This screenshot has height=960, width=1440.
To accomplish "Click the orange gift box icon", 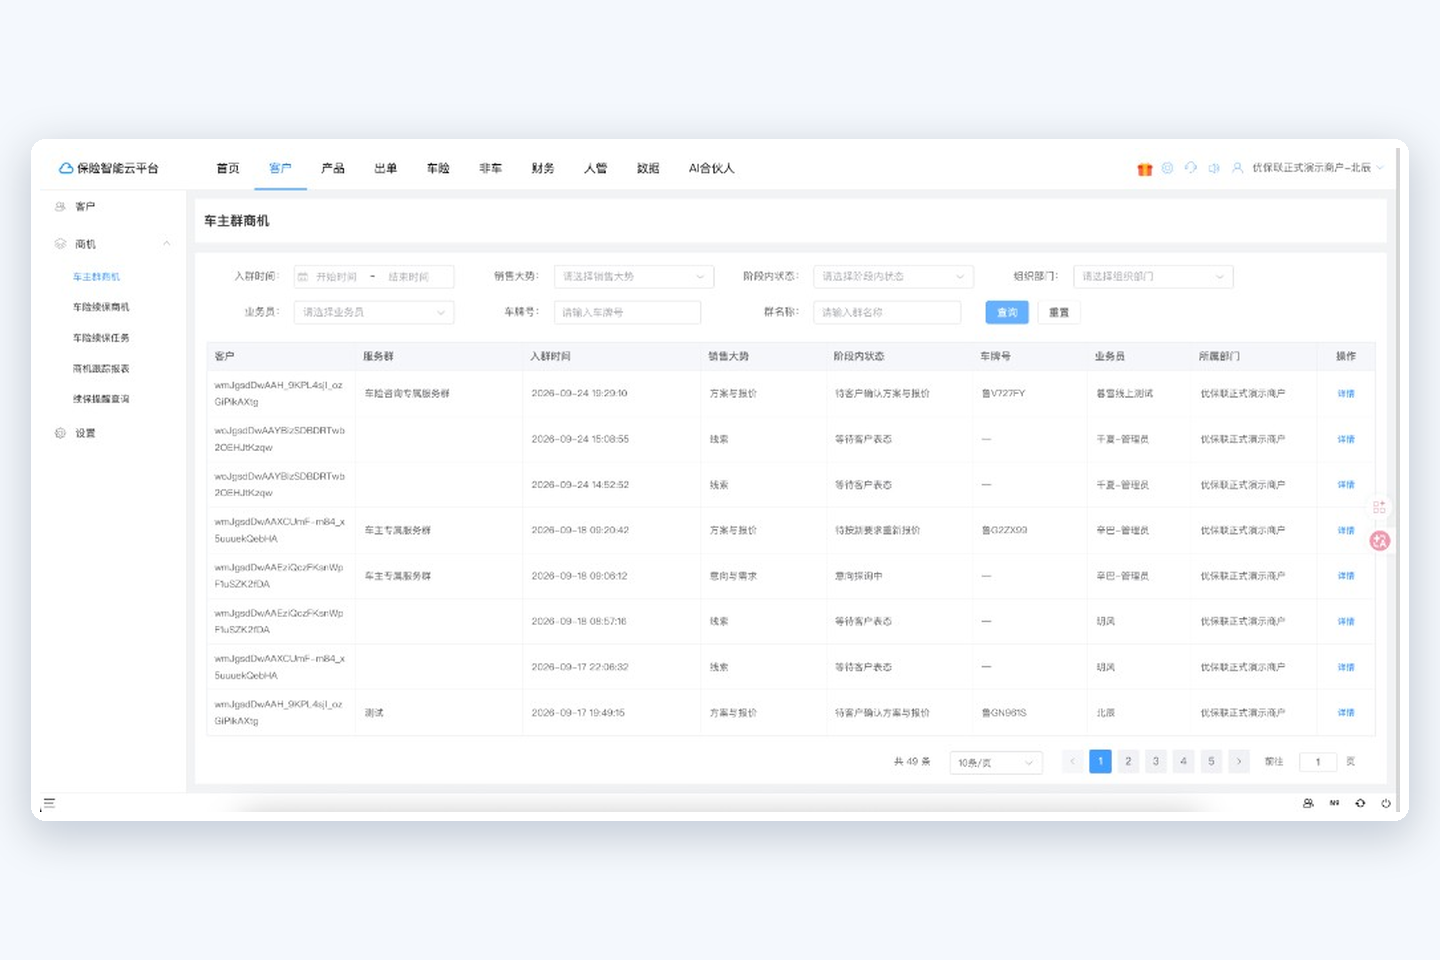I will 1145,169.
